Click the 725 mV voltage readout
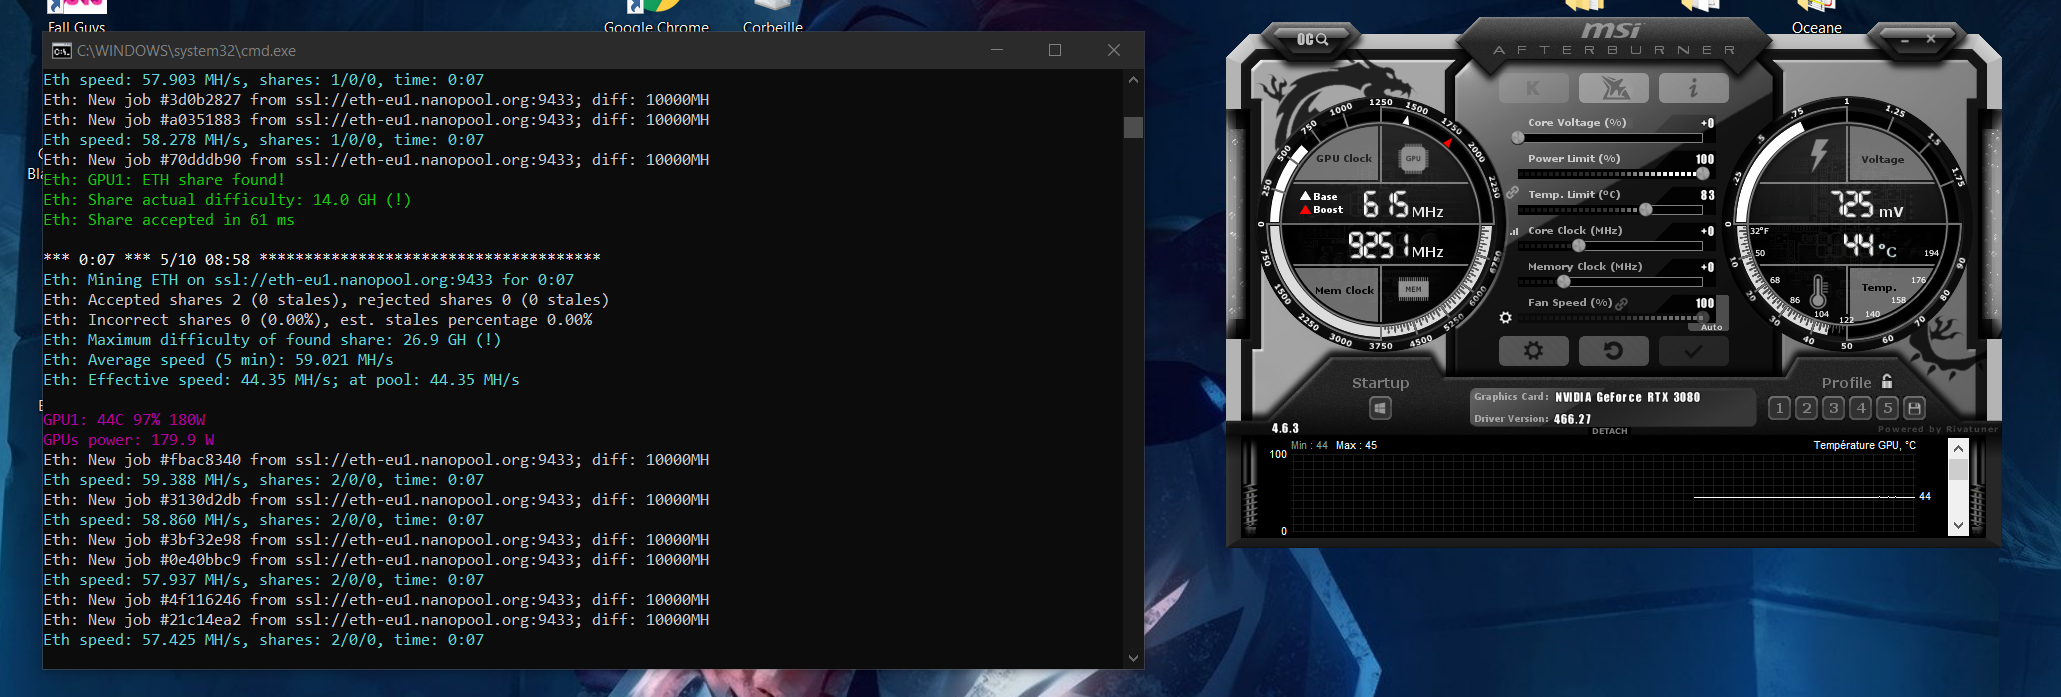This screenshot has height=697, width=2061. coord(1866,205)
